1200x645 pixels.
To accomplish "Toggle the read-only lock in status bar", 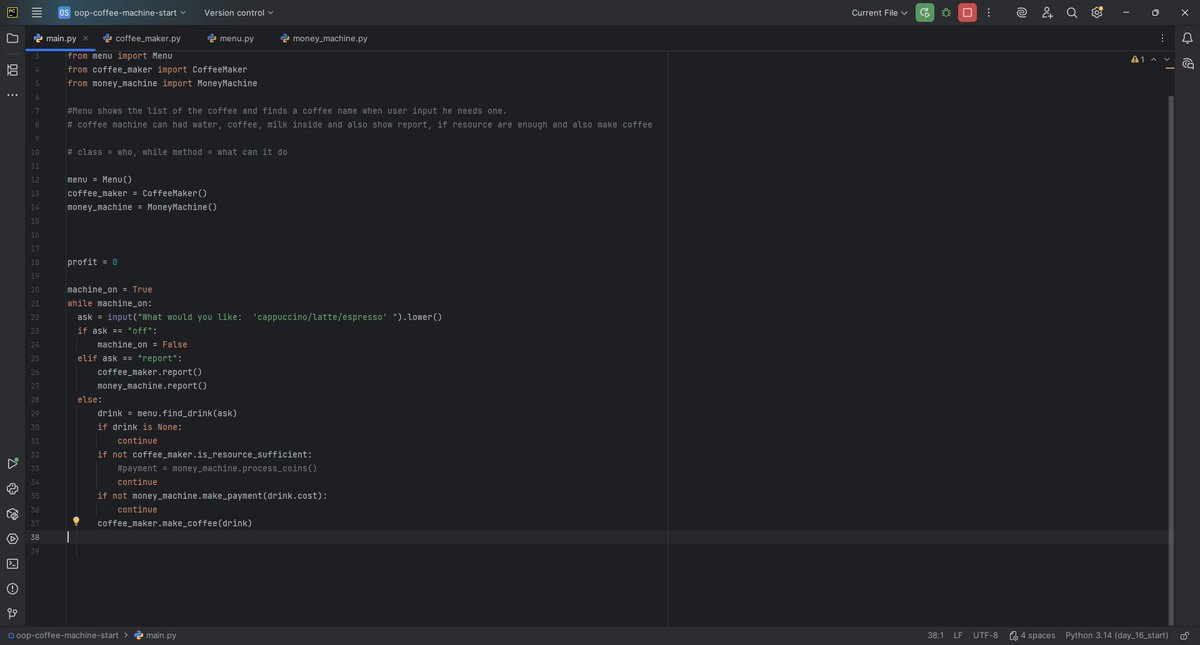I will click(x=1183, y=635).
